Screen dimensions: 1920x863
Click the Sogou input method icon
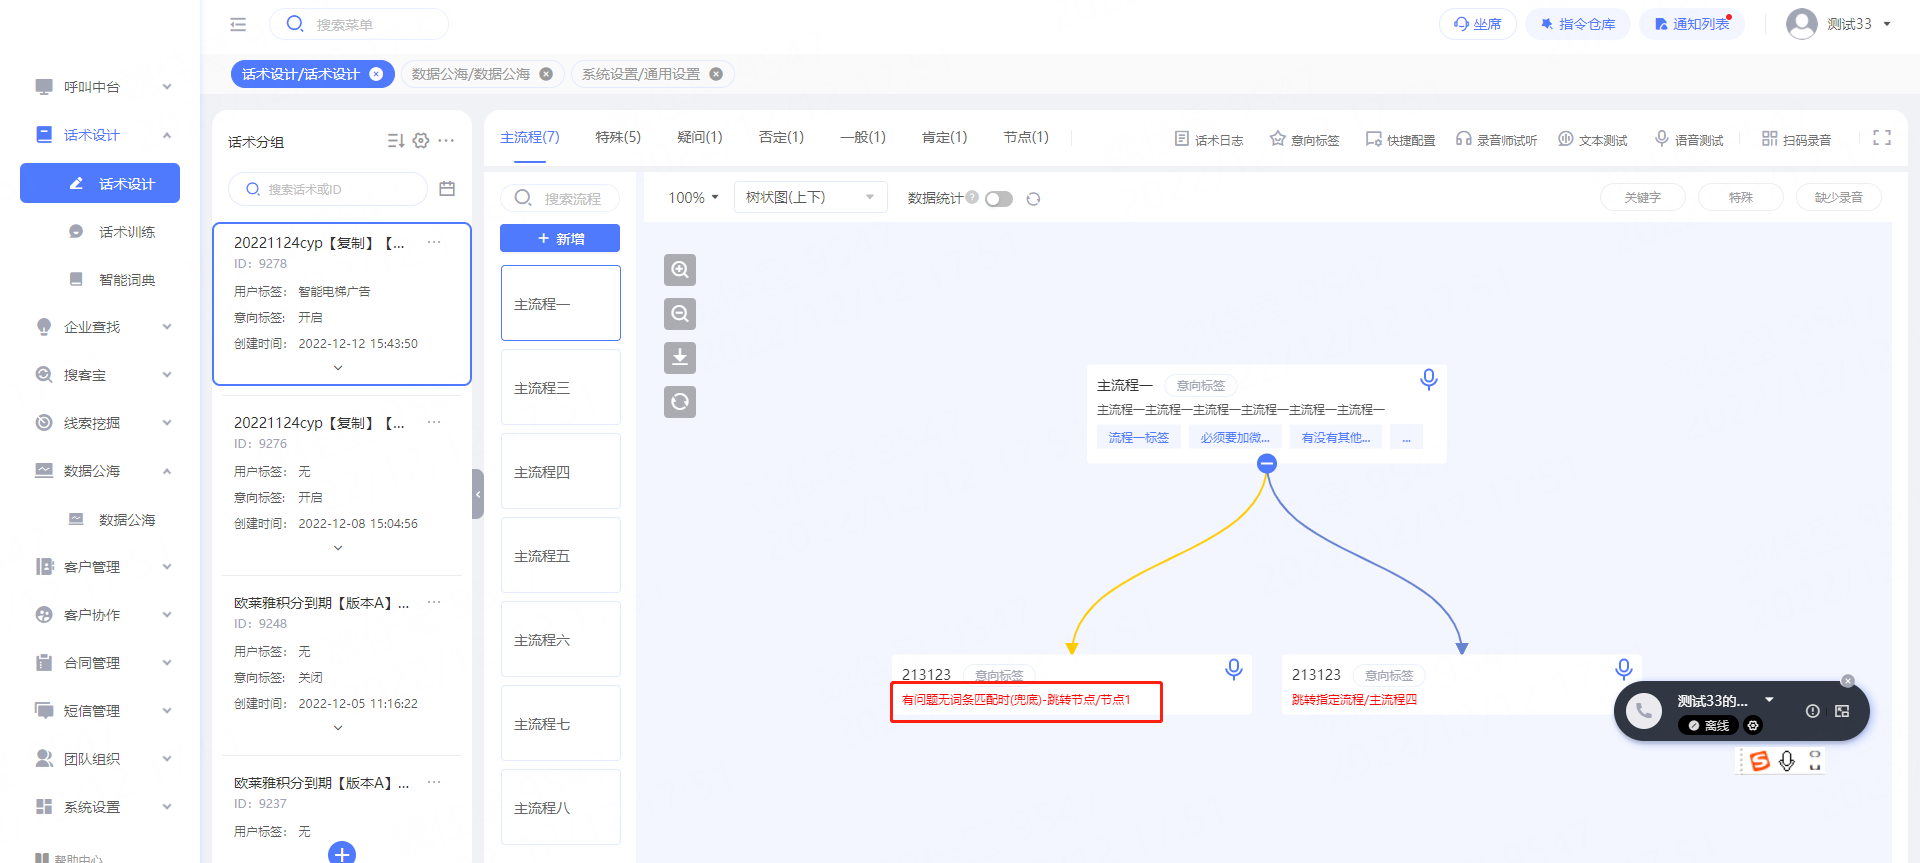click(x=1760, y=761)
